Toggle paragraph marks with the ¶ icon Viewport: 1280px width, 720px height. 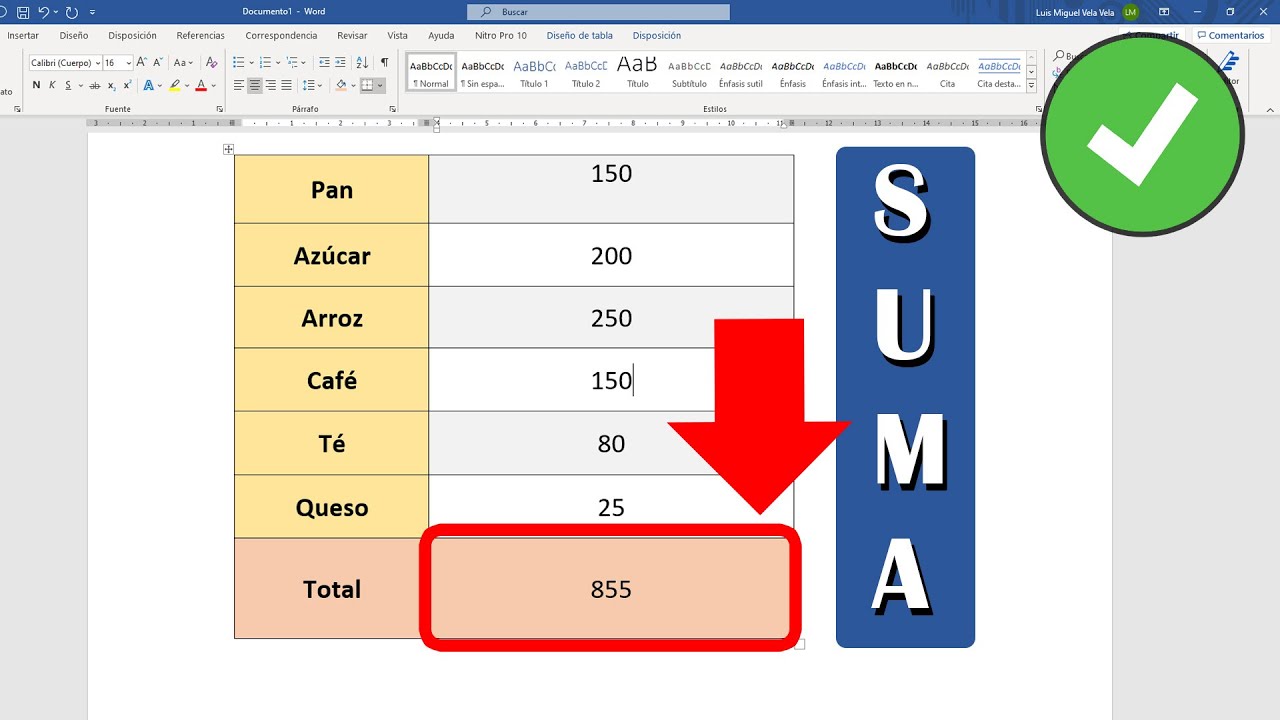tap(385, 62)
